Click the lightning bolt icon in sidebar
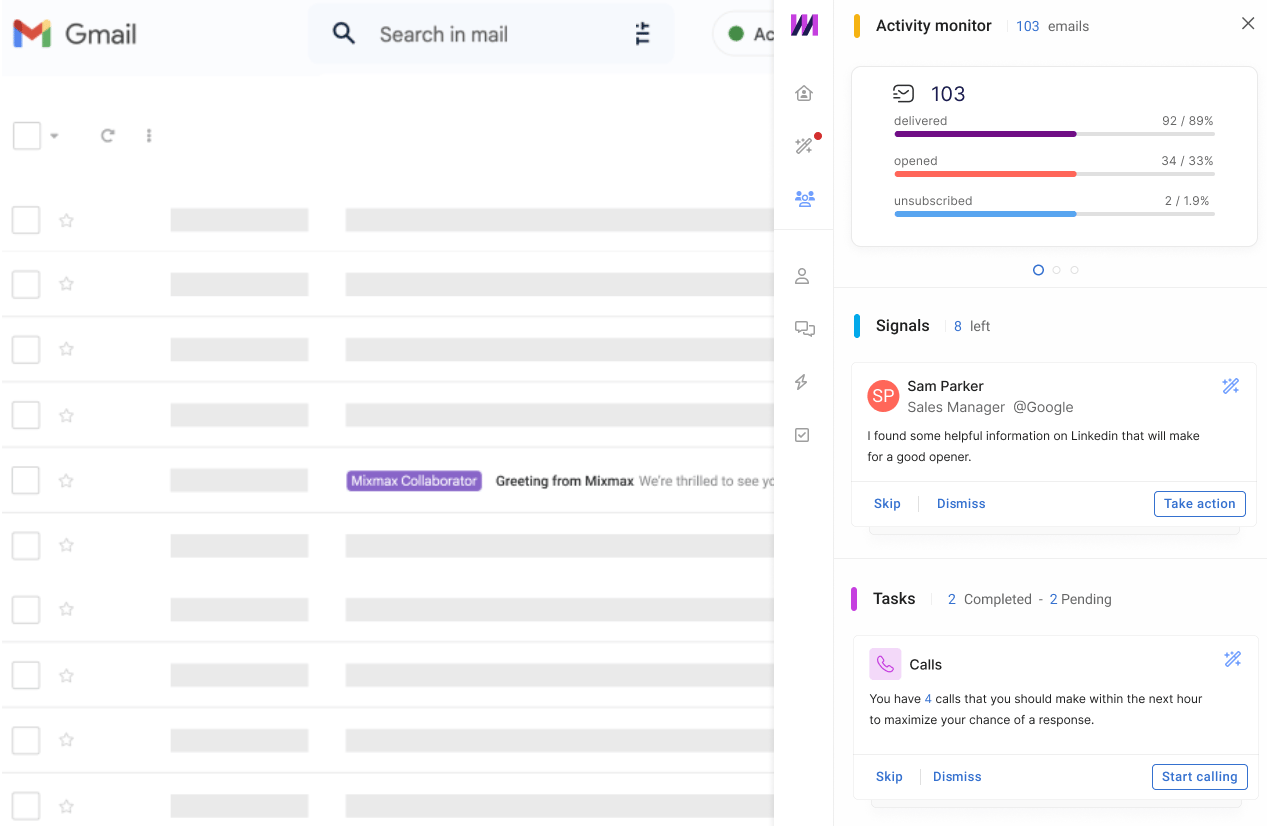1267x826 pixels. point(801,382)
